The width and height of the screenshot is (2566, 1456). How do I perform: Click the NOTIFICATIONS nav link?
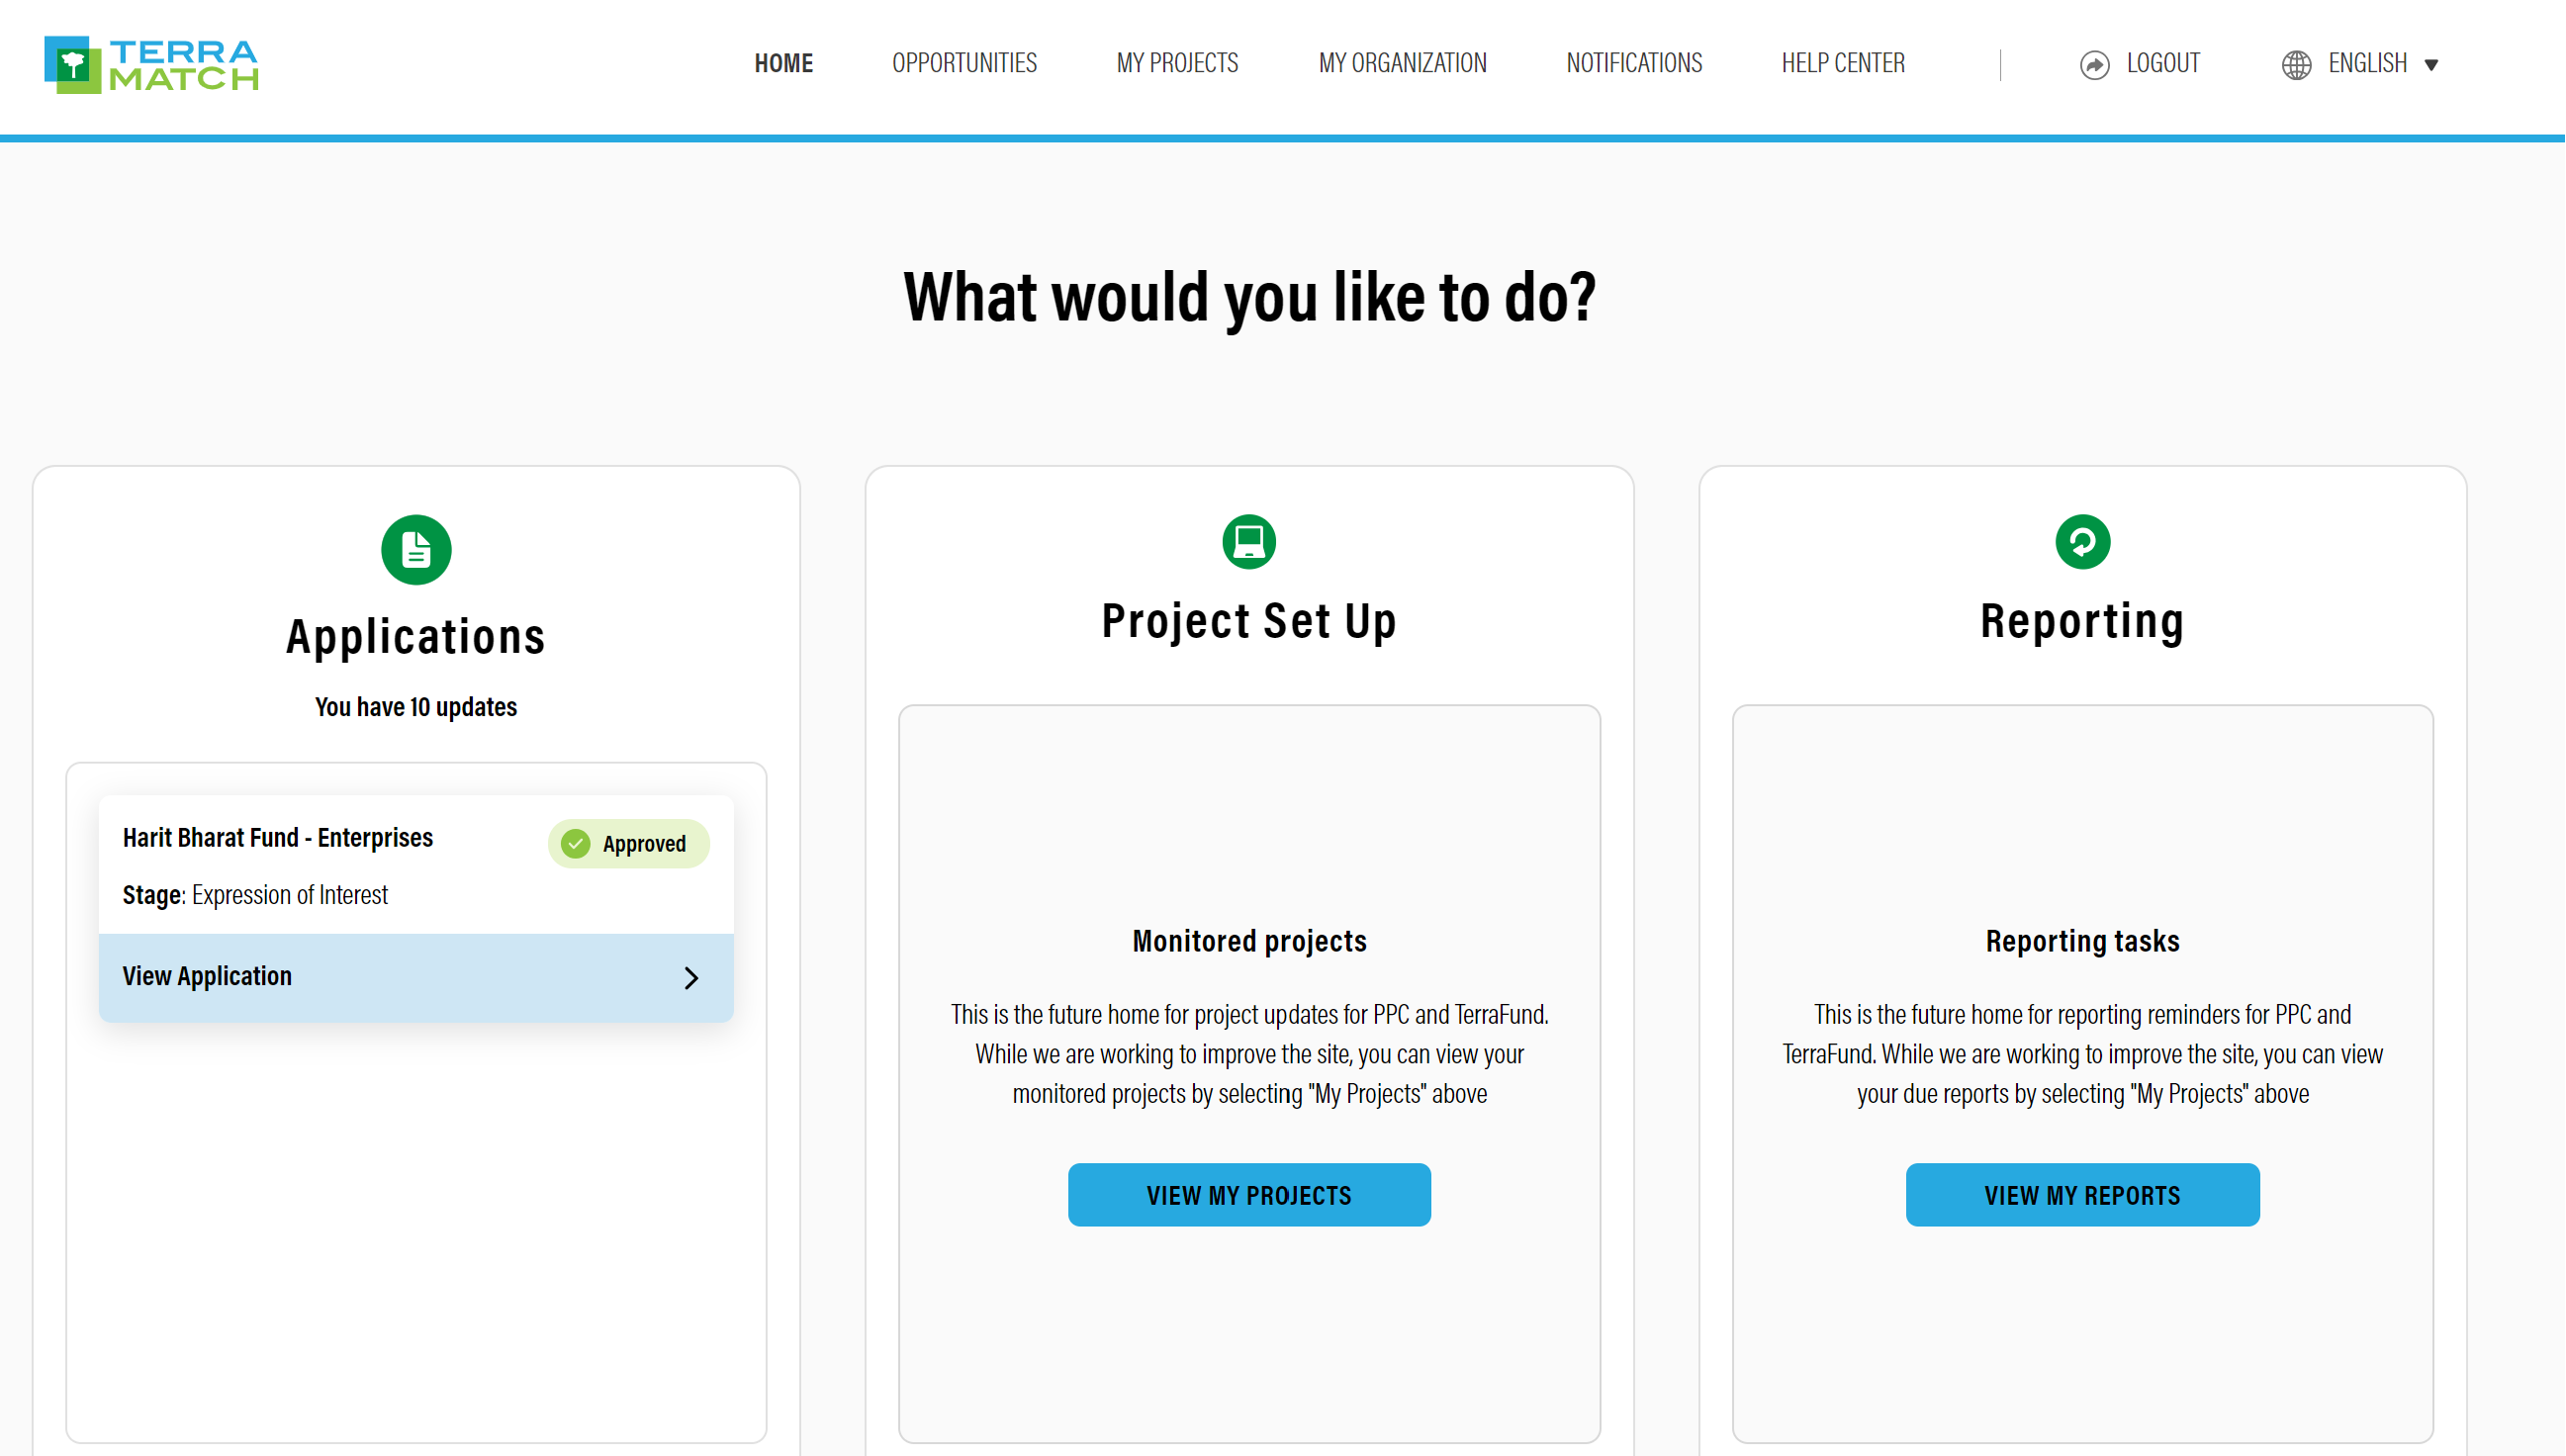[x=1634, y=61]
